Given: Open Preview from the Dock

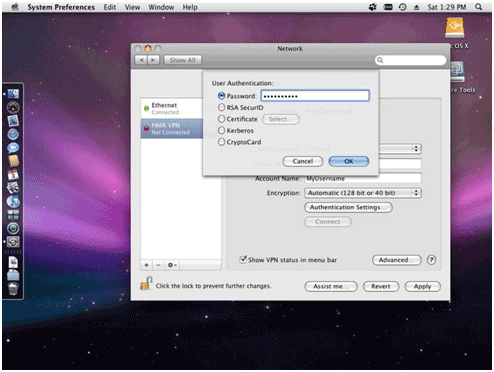Looking at the screenshot, I should click(x=13, y=188).
